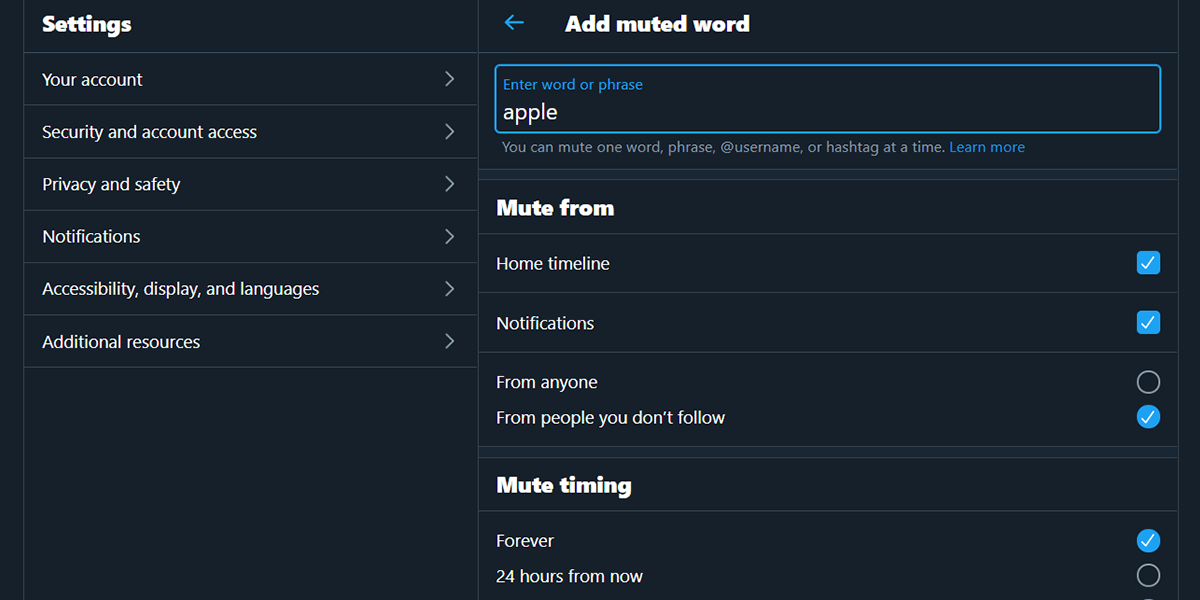Image resolution: width=1200 pixels, height=600 pixels.
Task: Select the From anyone radio button
Action: [1148, 382]
